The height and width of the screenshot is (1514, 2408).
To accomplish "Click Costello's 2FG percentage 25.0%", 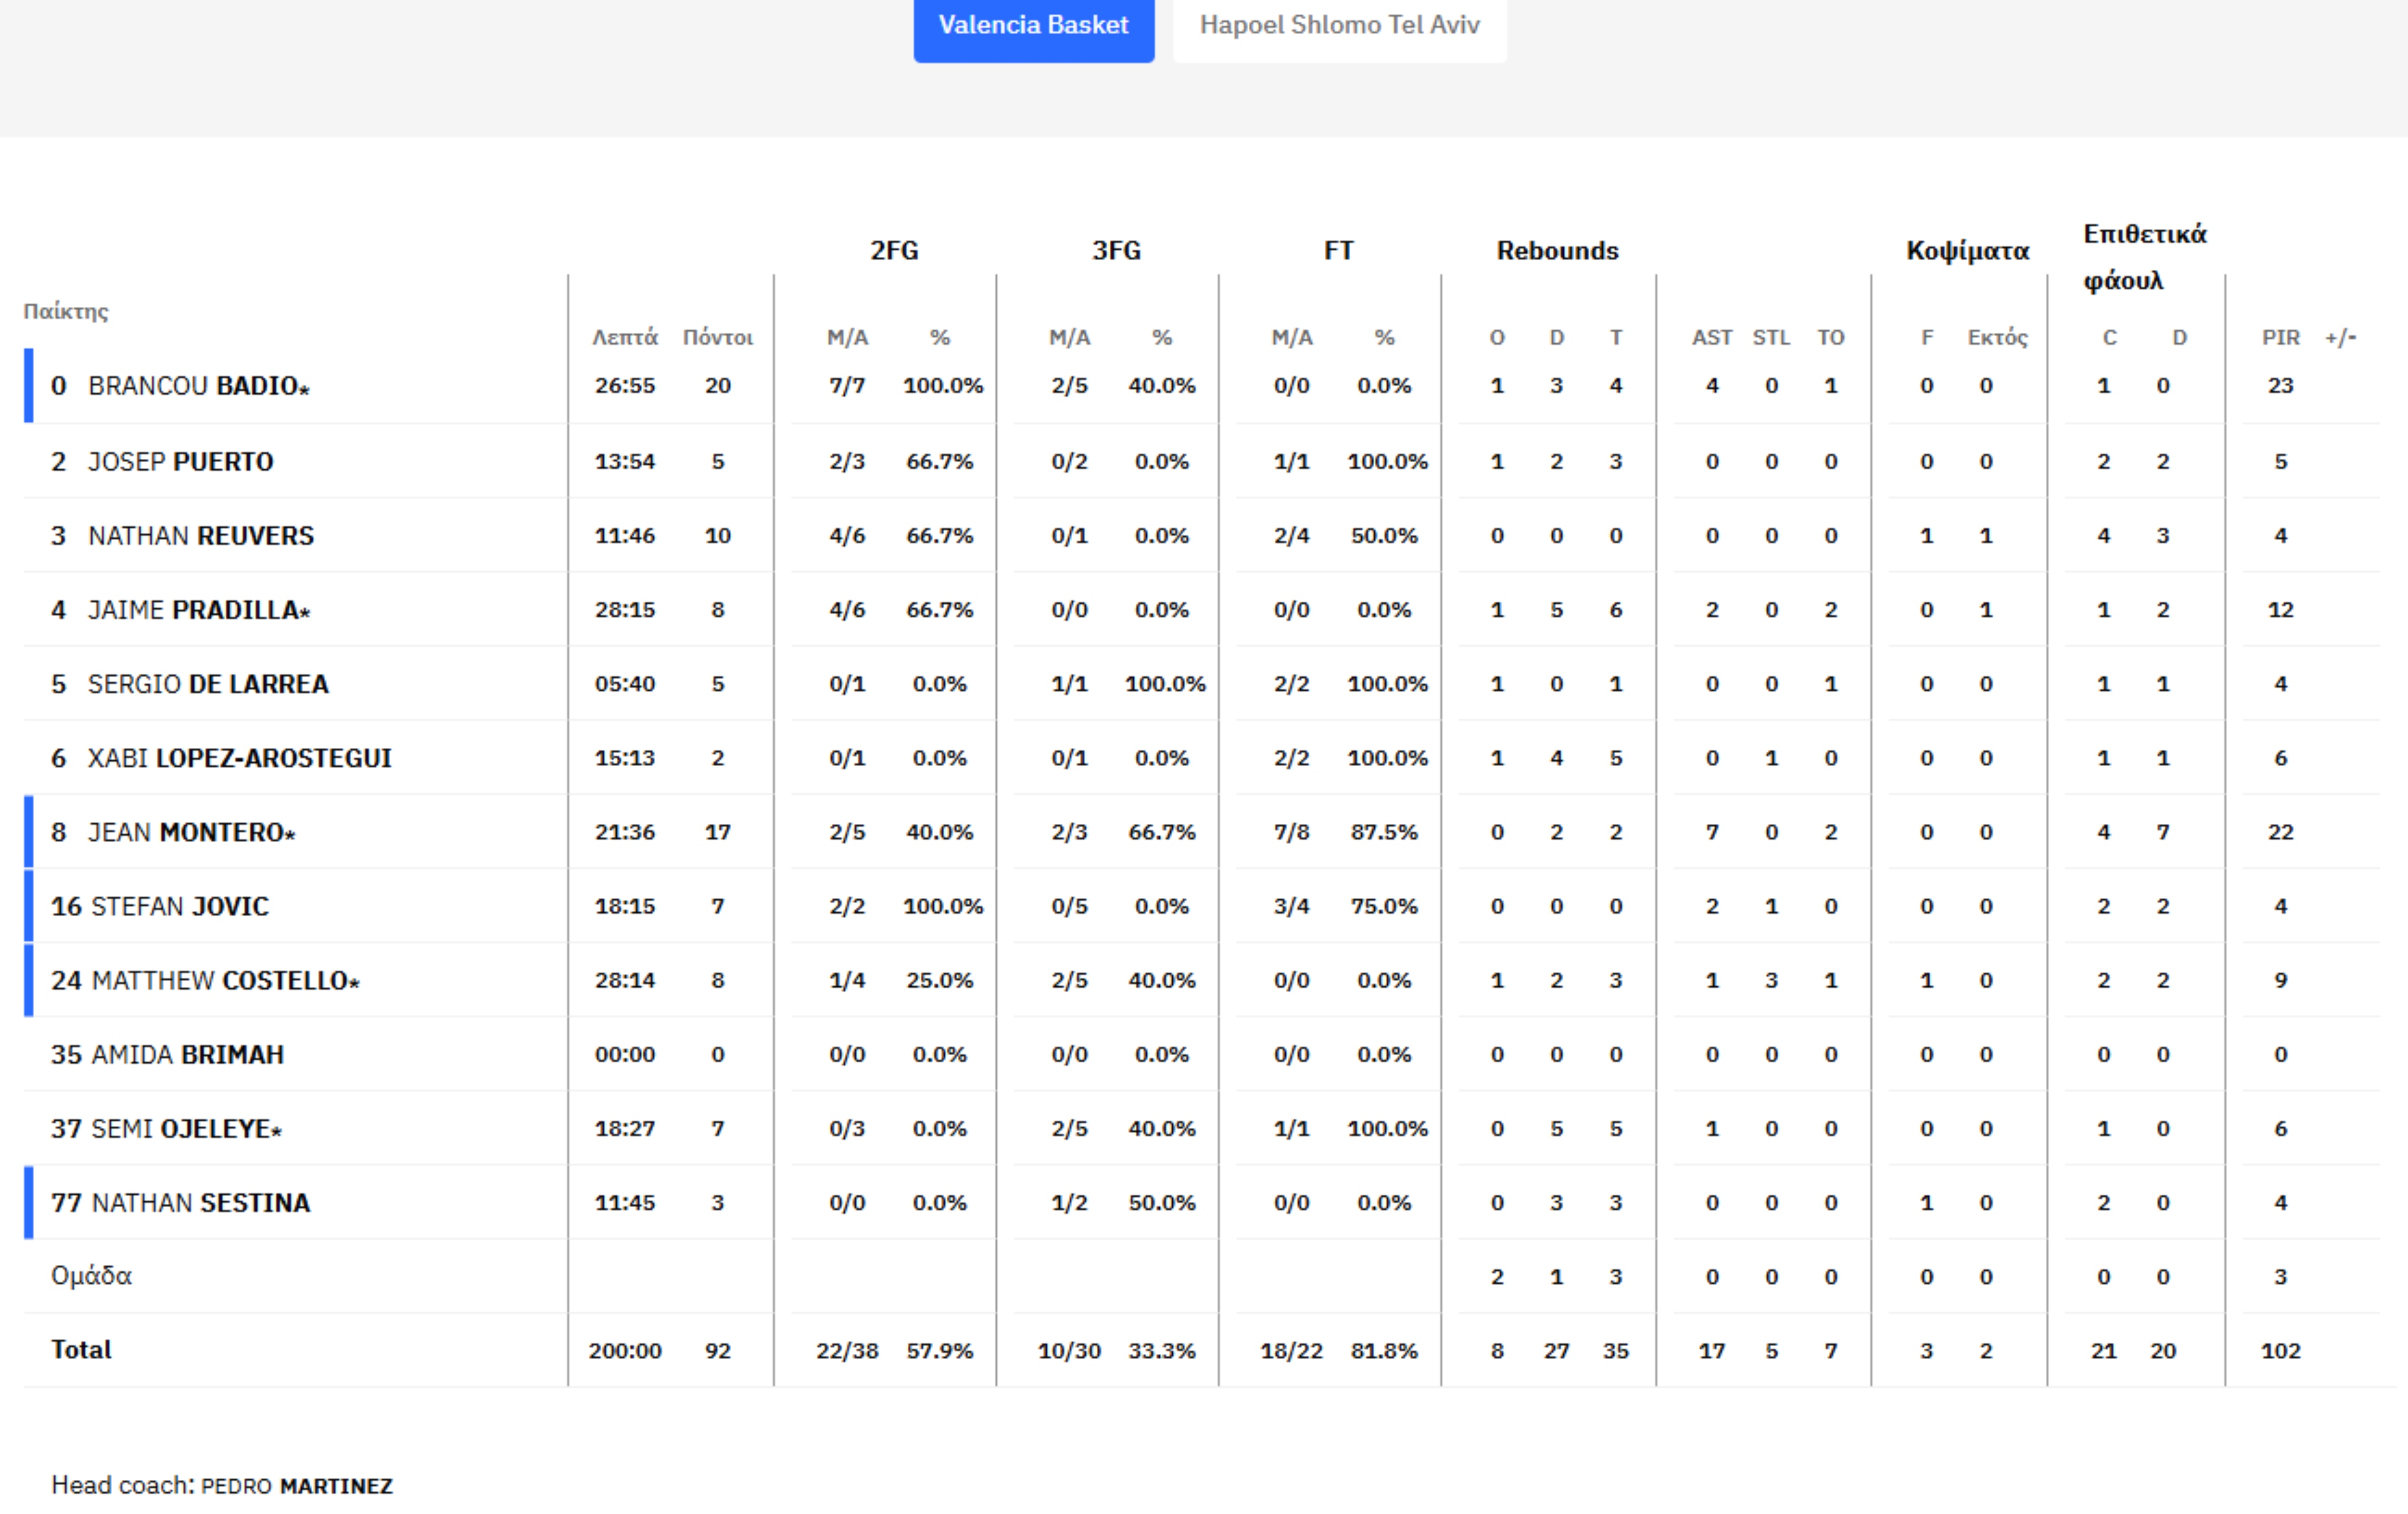I will [x=940, y=980].
